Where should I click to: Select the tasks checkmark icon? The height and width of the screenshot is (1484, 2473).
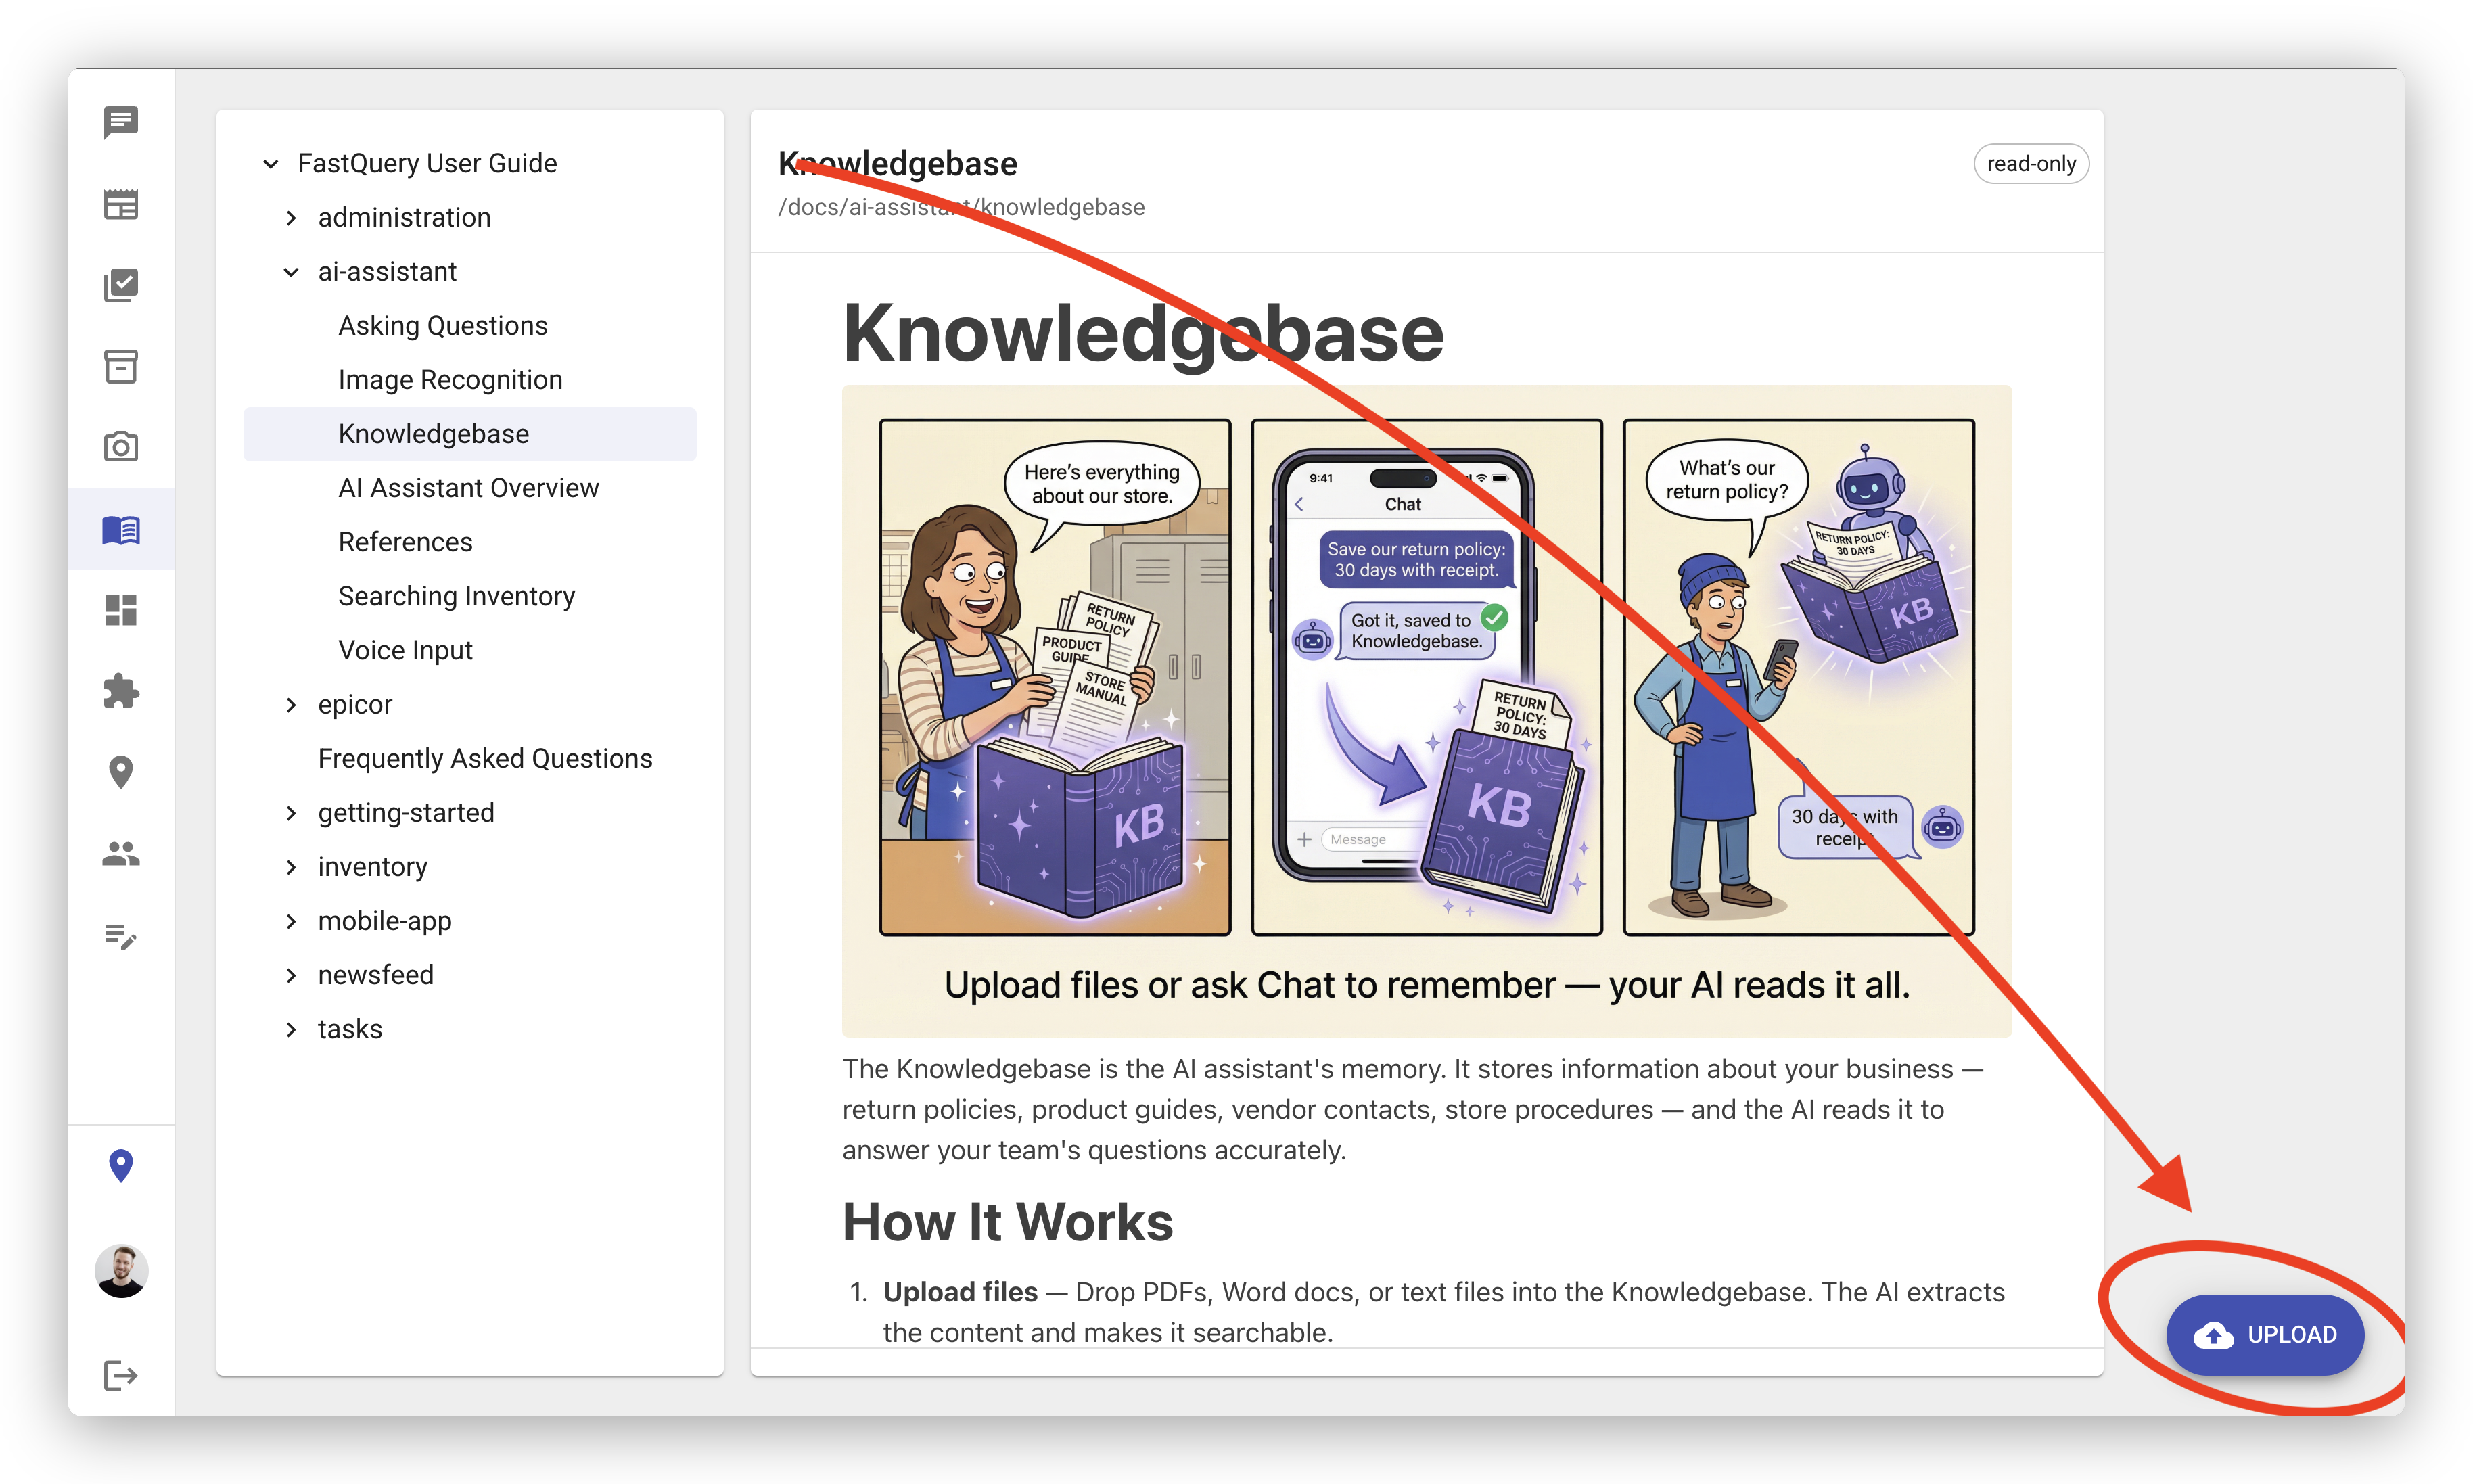(x=121, y=286)
